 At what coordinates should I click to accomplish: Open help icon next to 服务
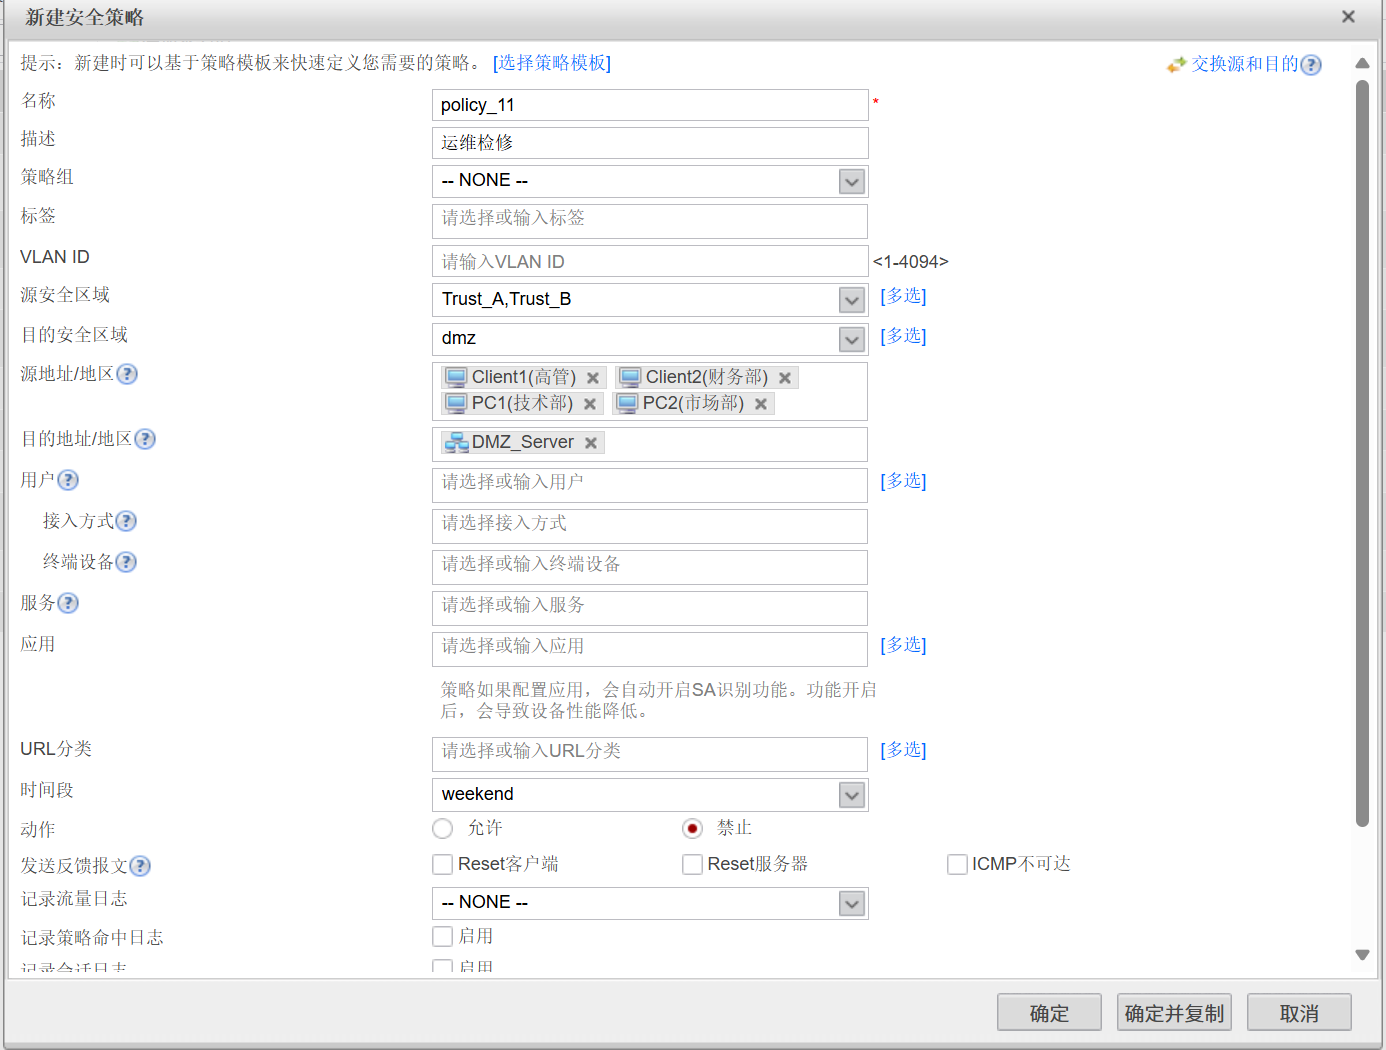click(x=68, y=603)
